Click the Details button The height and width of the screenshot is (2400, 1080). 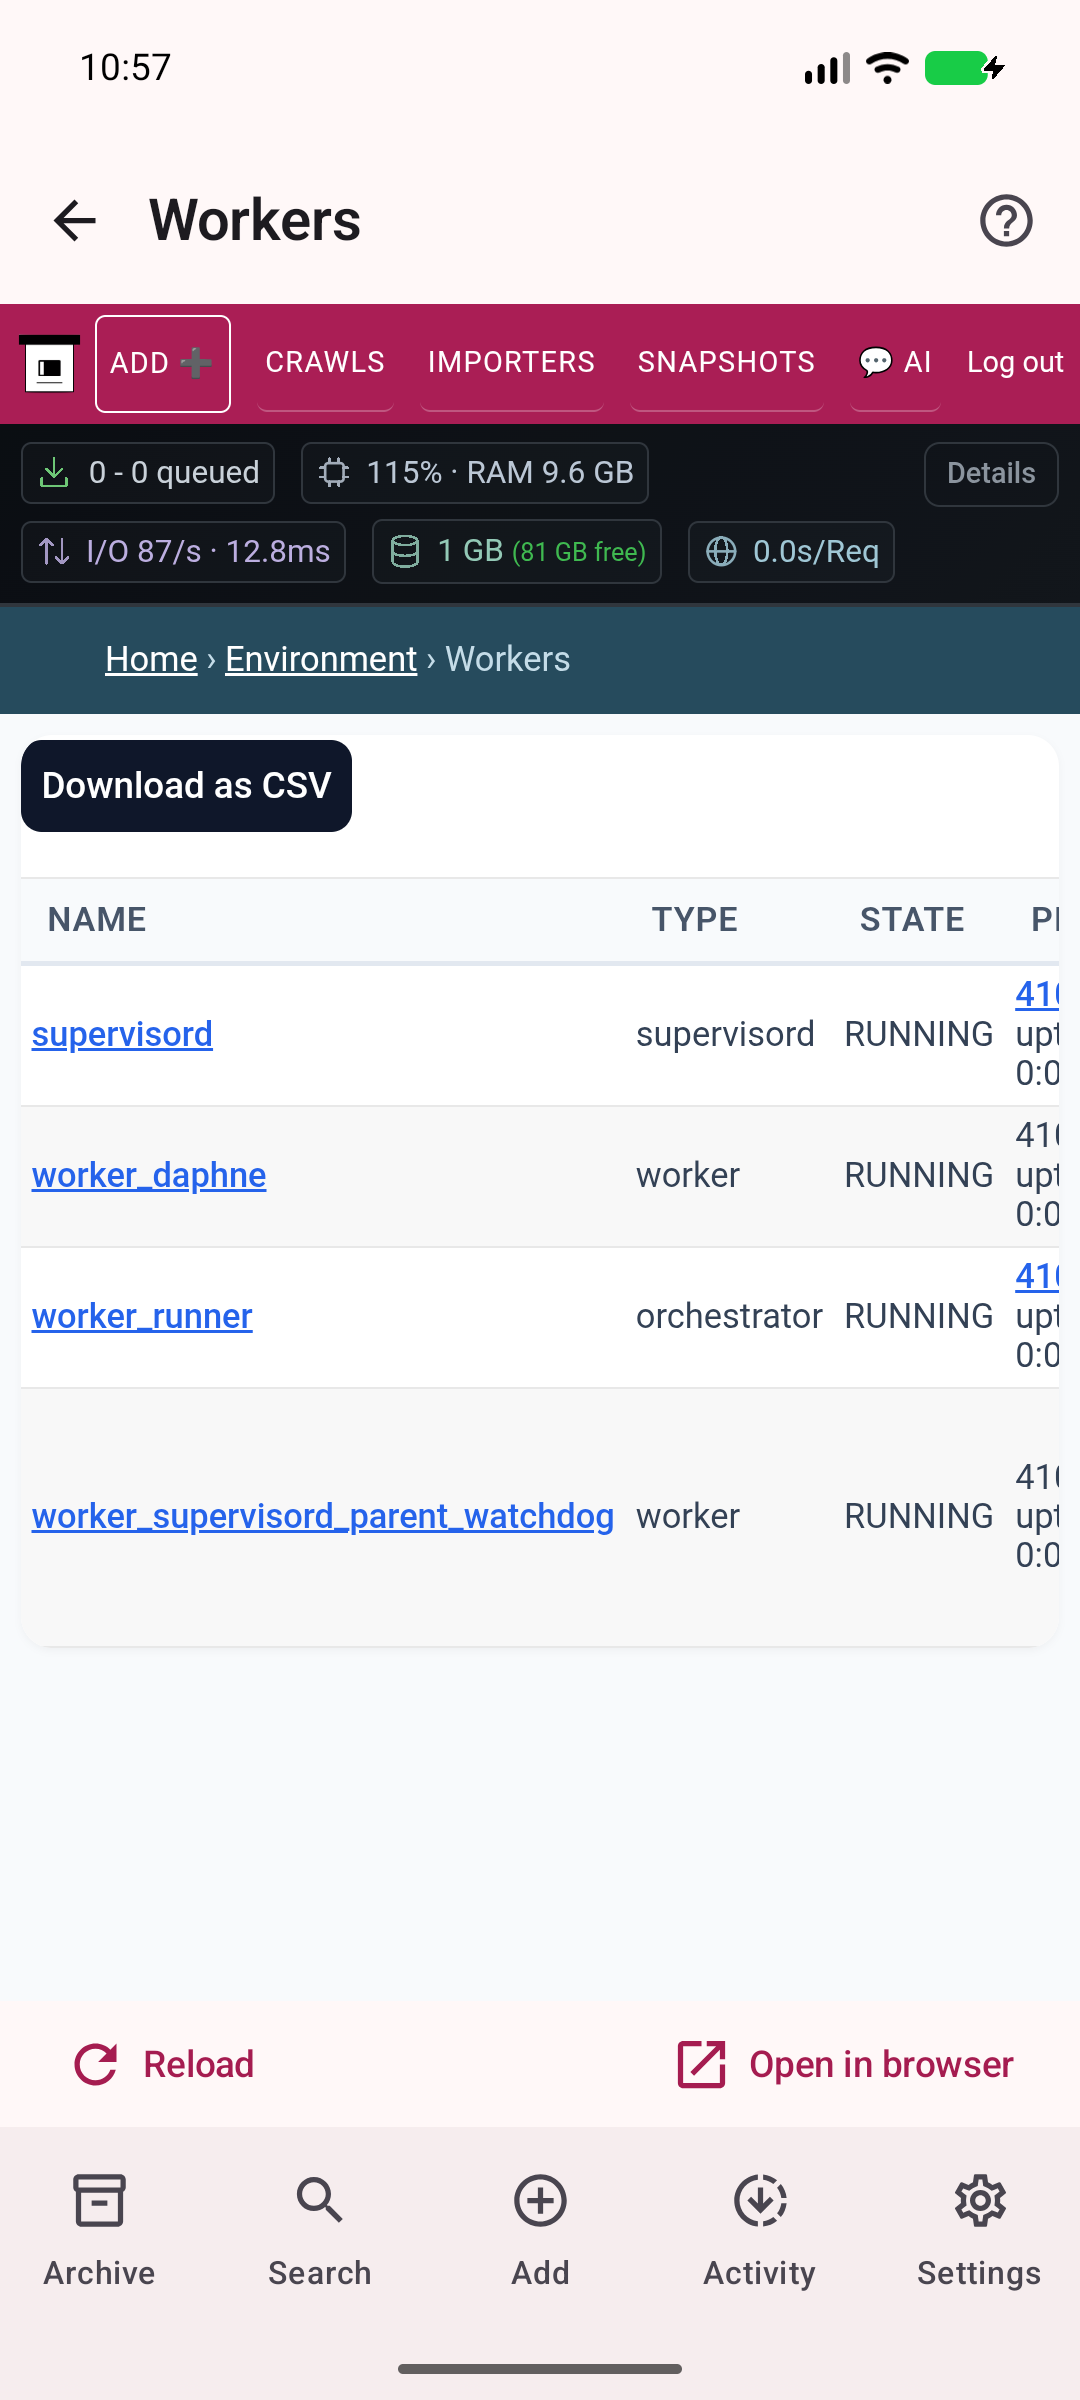991,474
